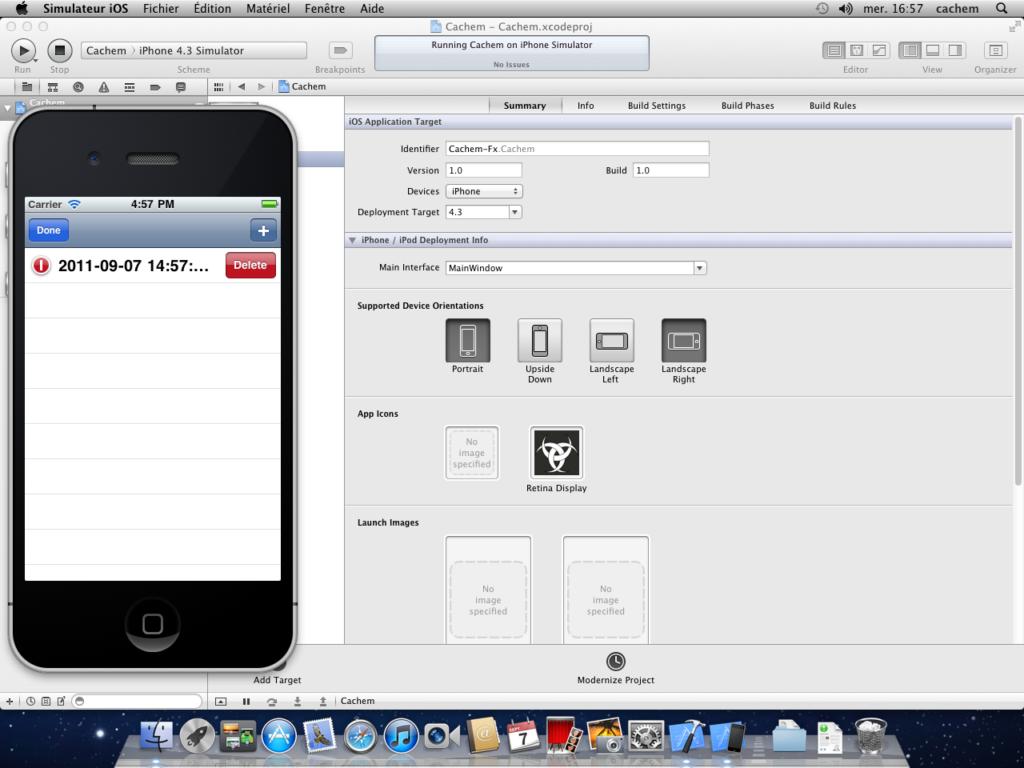
Task: Open the Main Interface dropdown arrow
Action: click(x=699, y=268)
